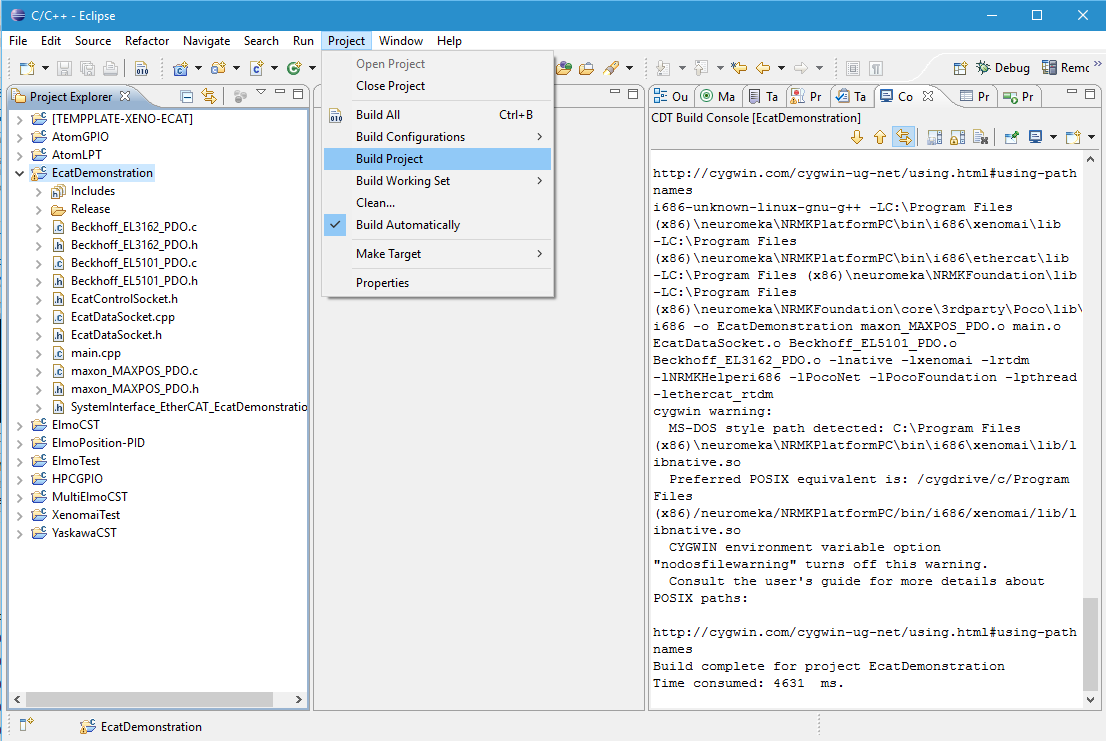Expand the Includes folder node
This screenshot has width=1106, height=741.
point(39,192)
